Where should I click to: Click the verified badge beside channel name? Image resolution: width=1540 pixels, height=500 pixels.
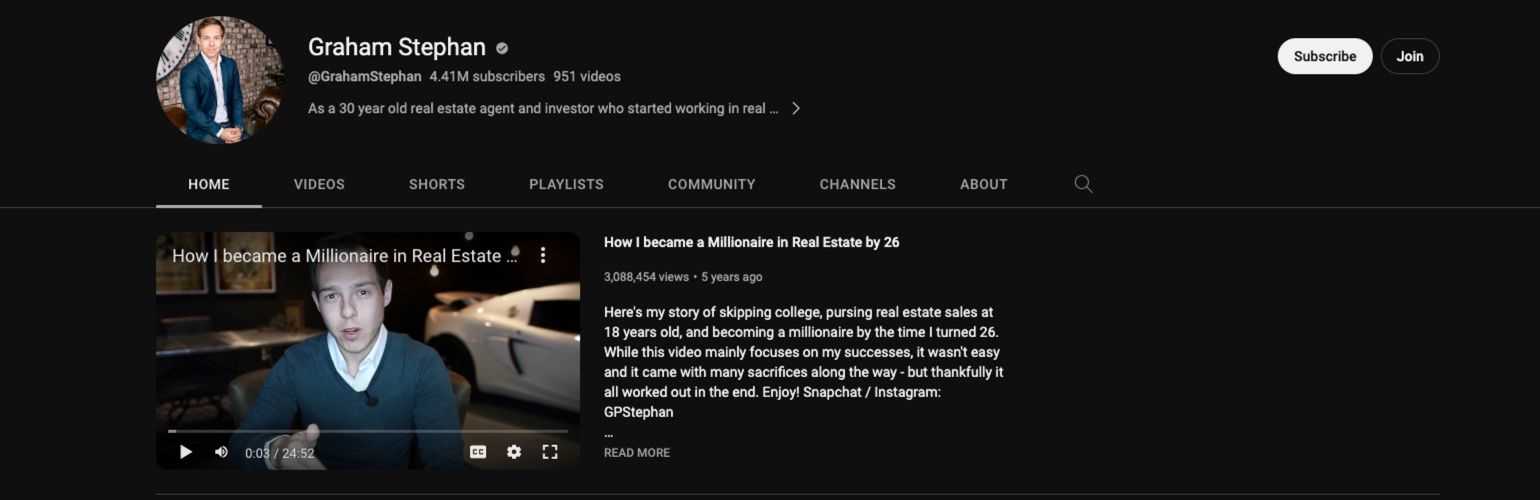point(502,48)
